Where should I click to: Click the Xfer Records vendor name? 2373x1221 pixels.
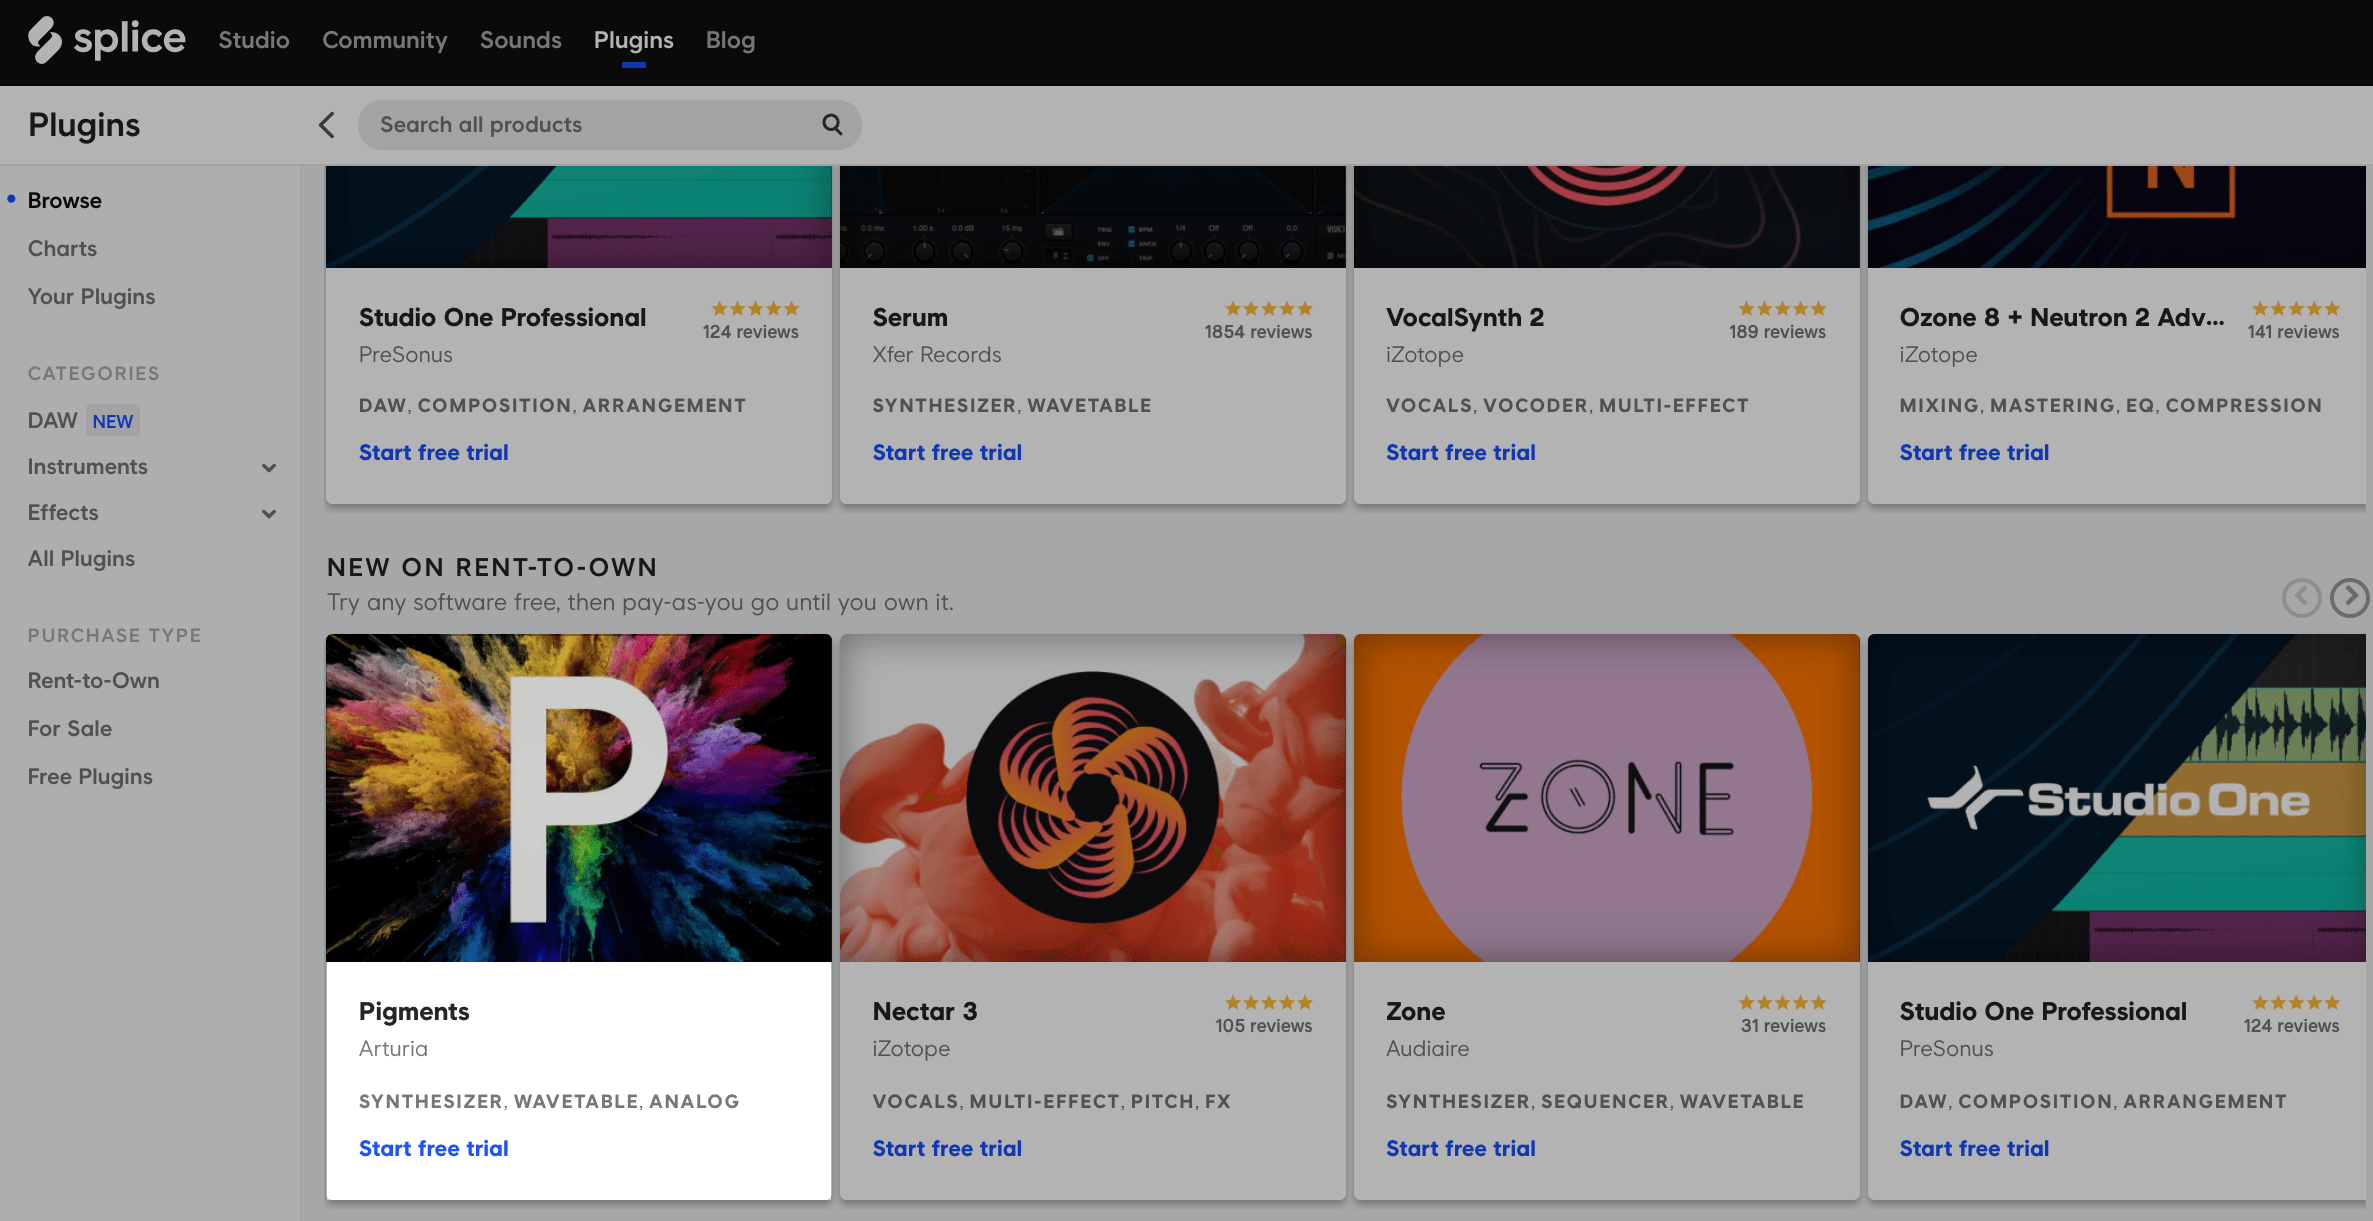(937, 354)
